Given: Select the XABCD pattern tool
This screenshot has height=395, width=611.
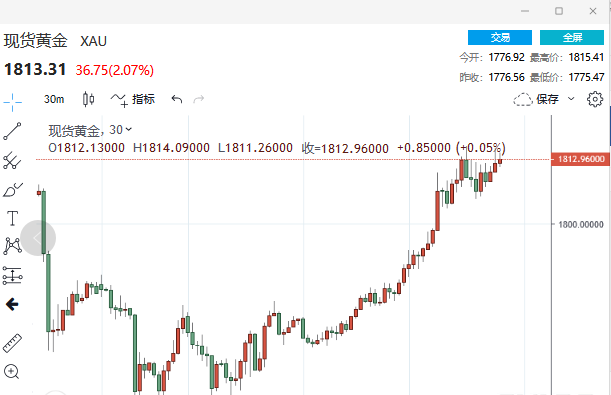Looking at the screenshot, I should (12, 246).
